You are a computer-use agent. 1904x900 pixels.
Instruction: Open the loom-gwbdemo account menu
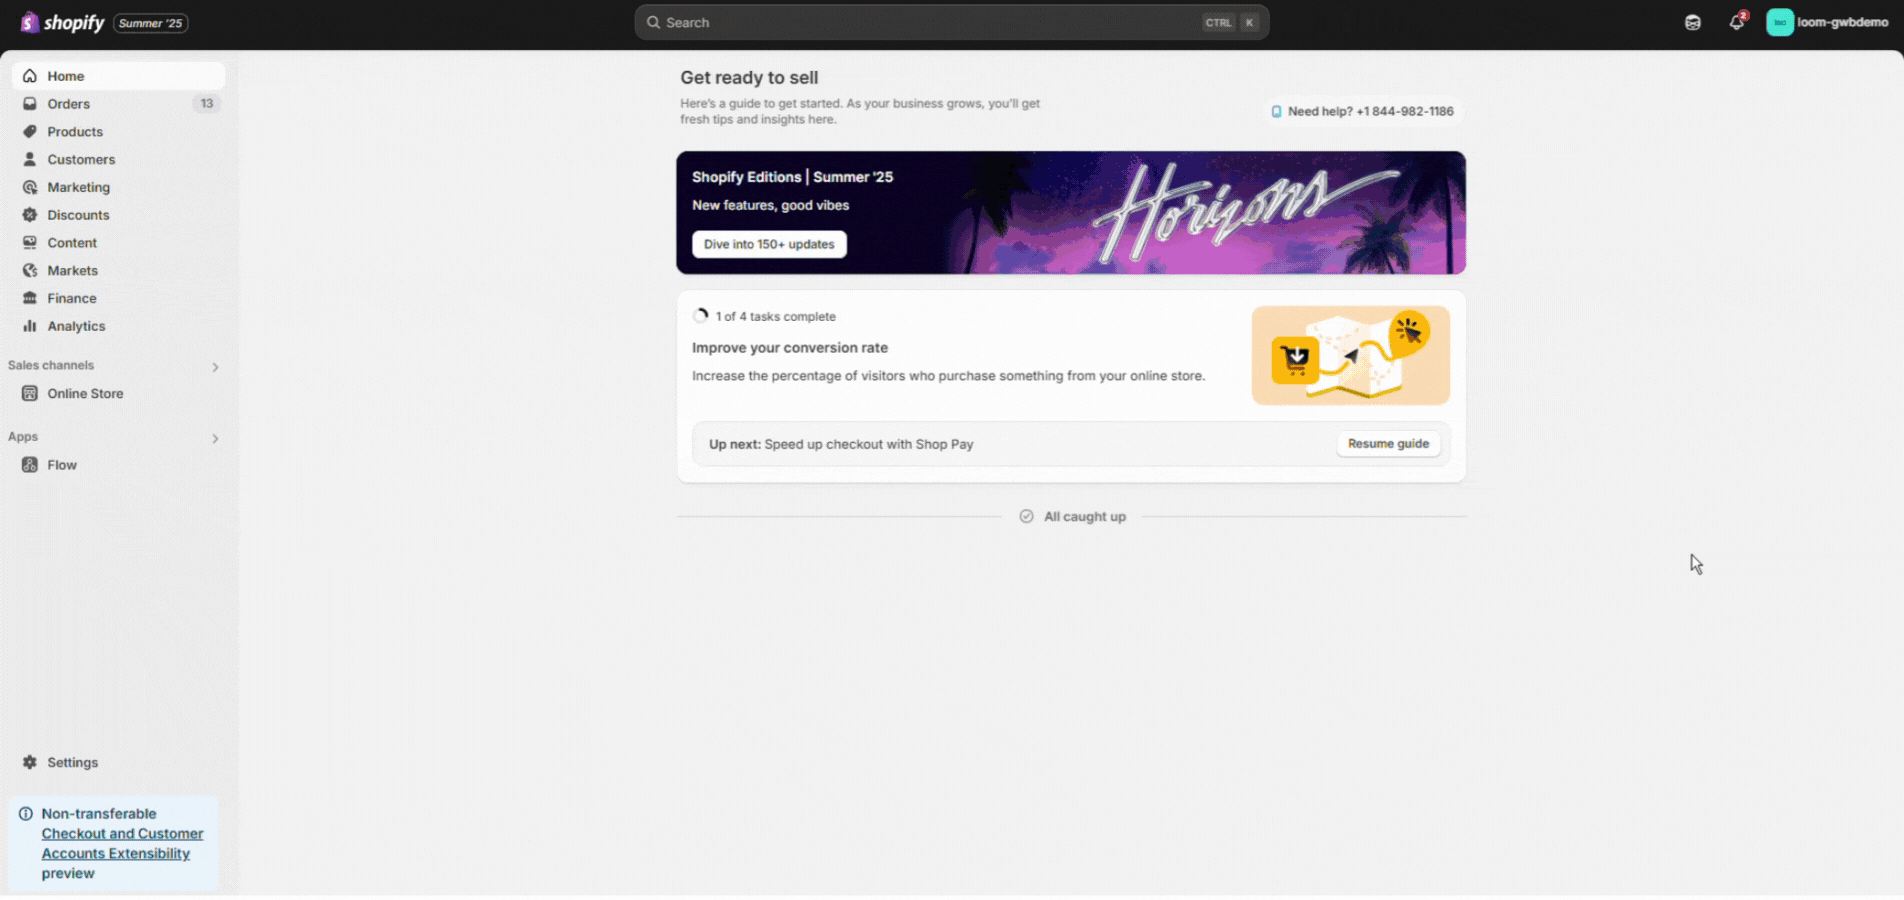[x=1827, y=22]
